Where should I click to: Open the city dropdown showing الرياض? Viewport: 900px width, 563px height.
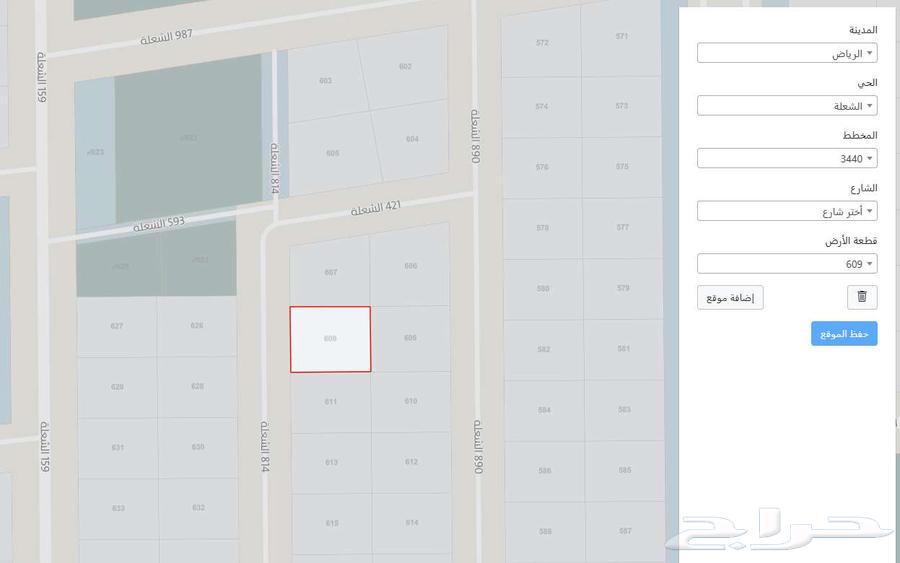pyautogui.click(x=787, y=53)
